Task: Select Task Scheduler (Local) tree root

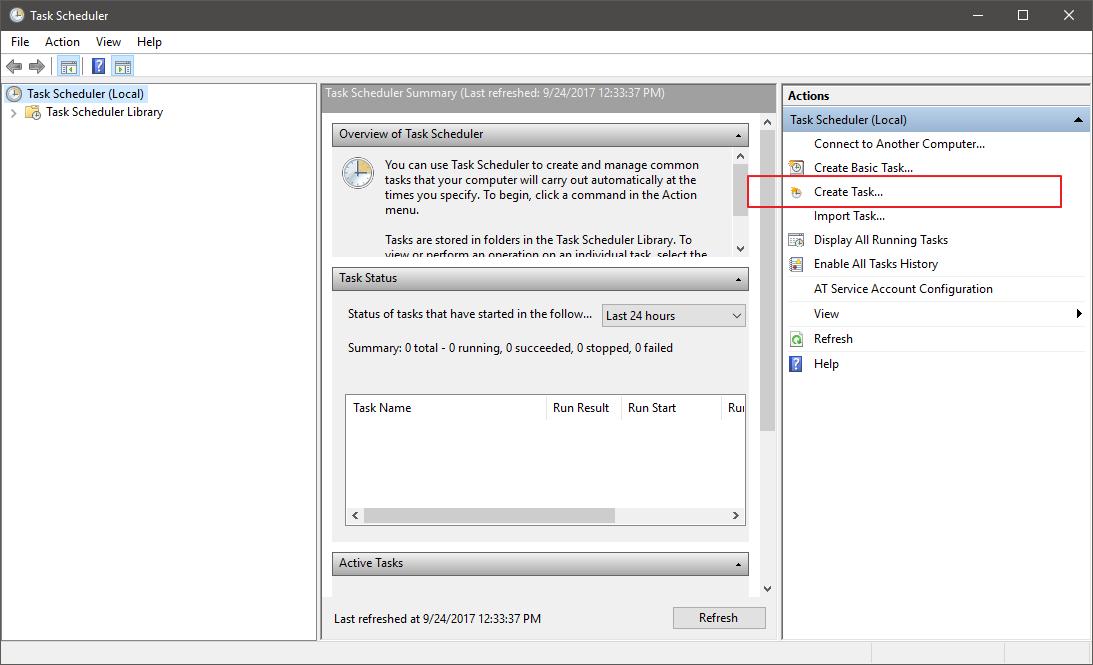Action: [x=85, y=93]
